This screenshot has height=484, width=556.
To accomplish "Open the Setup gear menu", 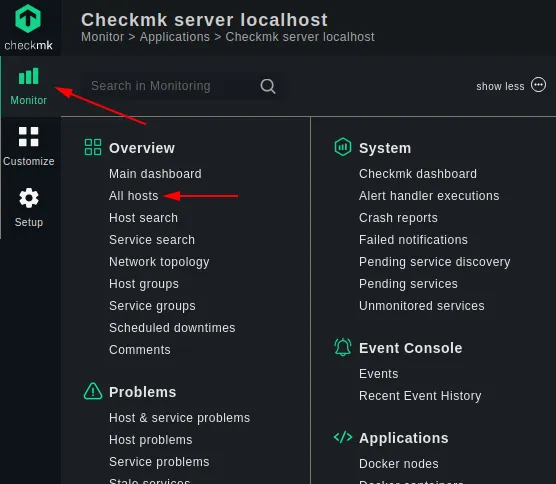I will point(29,208).
